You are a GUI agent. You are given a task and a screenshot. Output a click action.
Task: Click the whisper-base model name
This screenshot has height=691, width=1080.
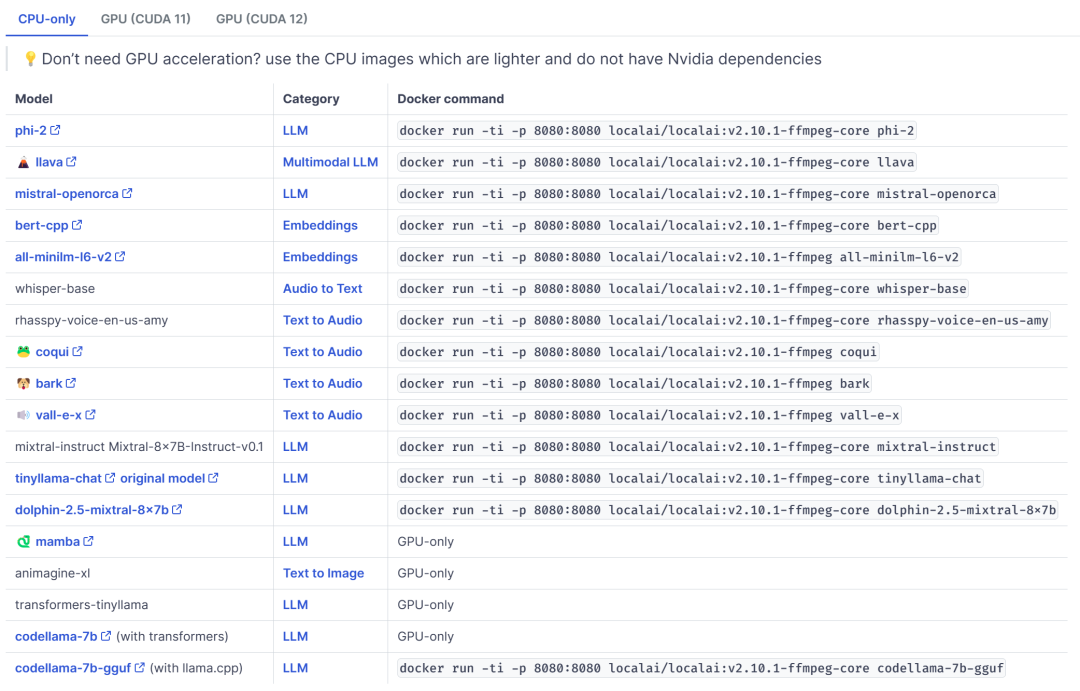[x=55, y=289]
